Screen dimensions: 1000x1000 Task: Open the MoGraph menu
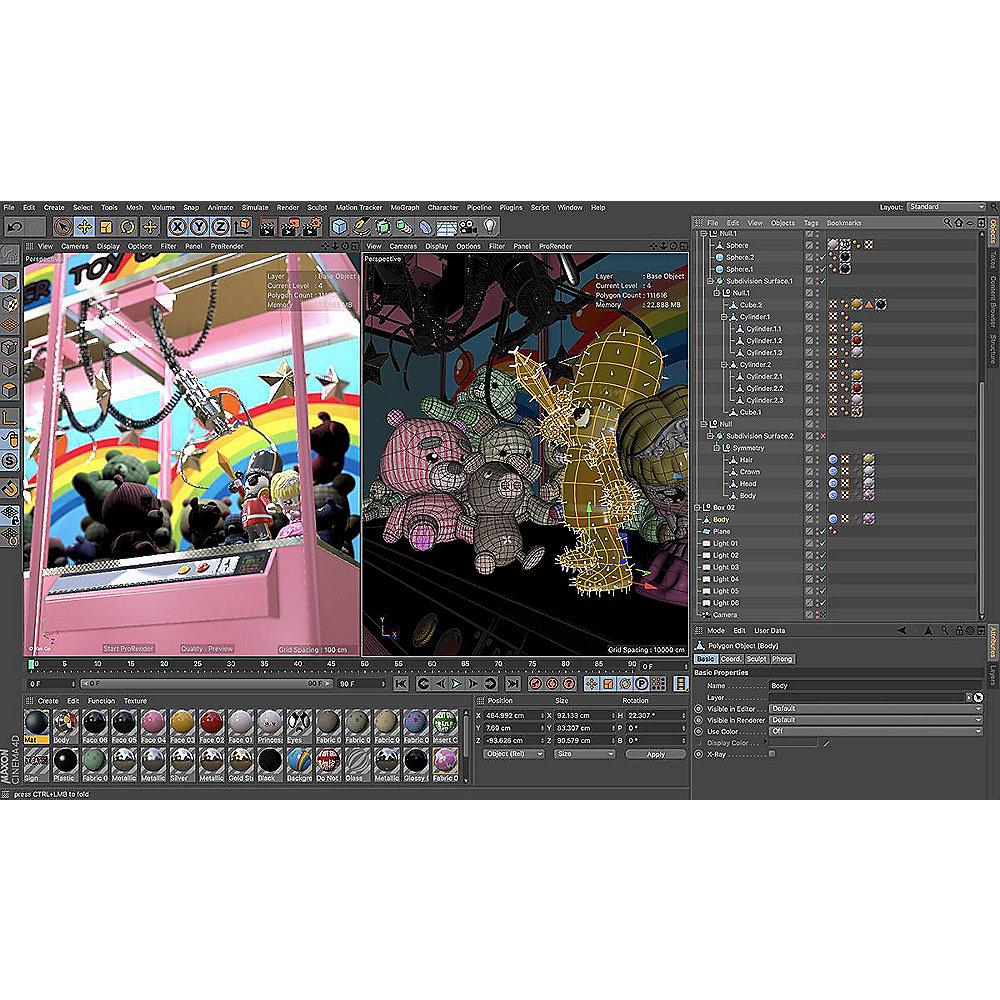405,208
